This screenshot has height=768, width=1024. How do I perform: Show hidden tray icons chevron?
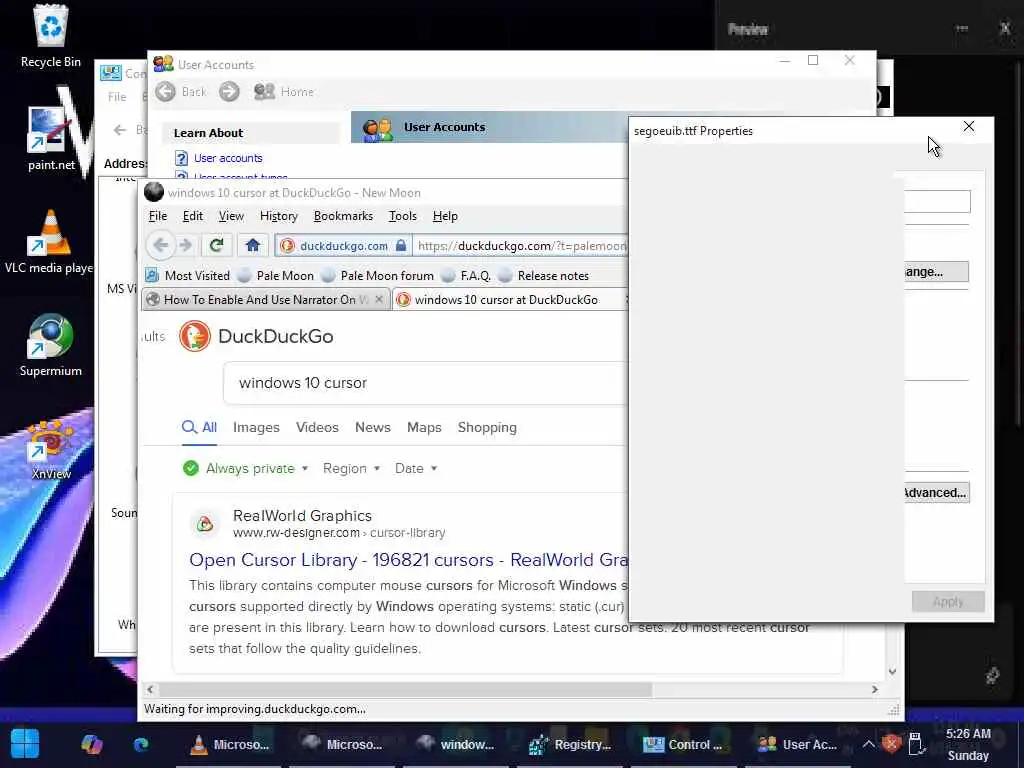[868, 744]
